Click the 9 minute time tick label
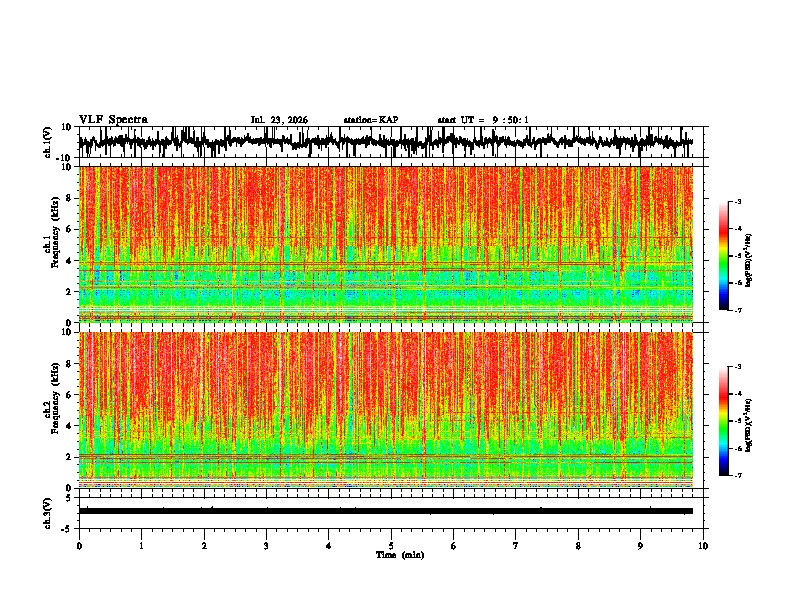 [640, 546]
